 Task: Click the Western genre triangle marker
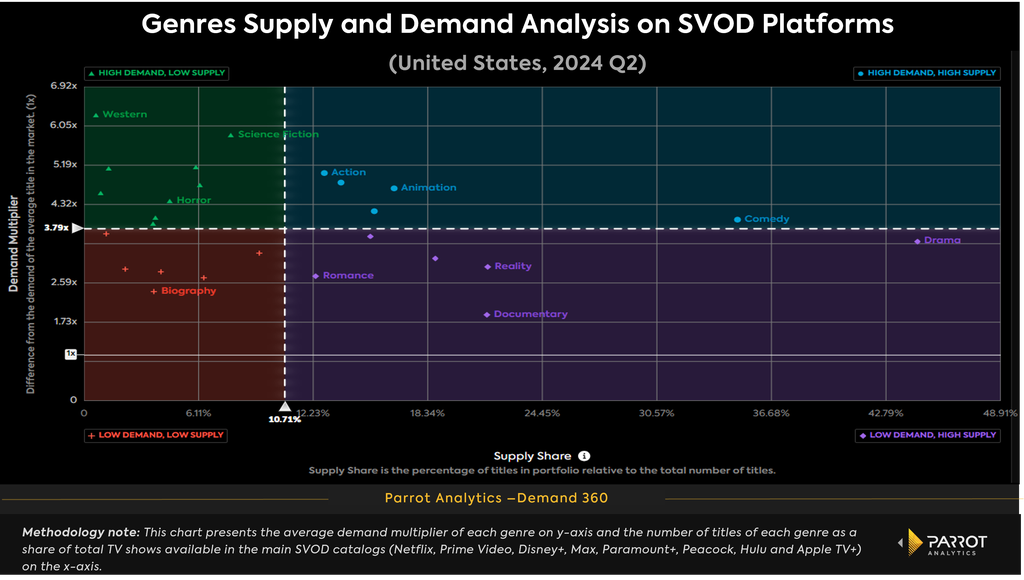click(x=96, y=115)
